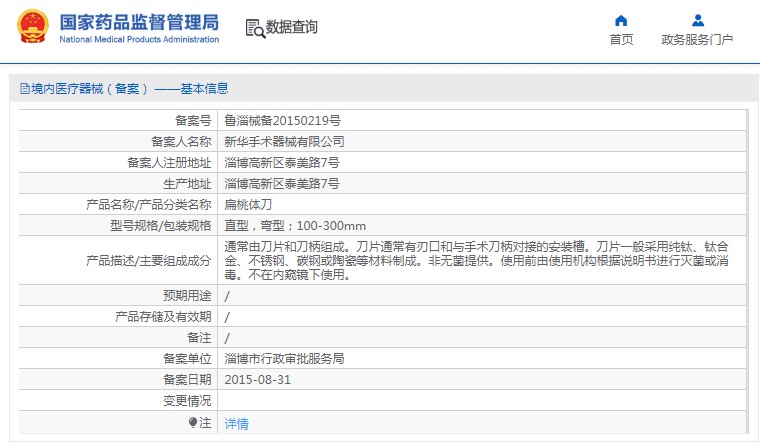Click the slash value in 产品存储及有效期 row

click(227, 317)
